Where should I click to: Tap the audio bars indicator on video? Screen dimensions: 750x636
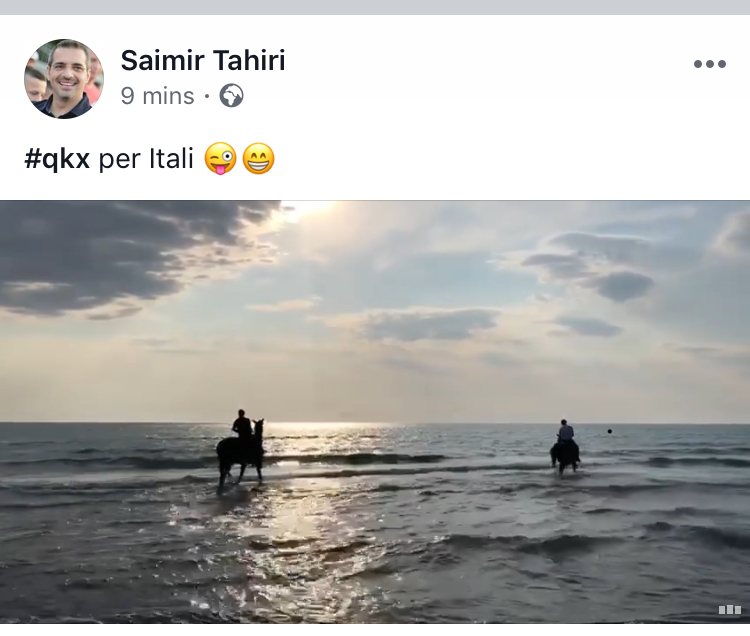click(729, 609)
